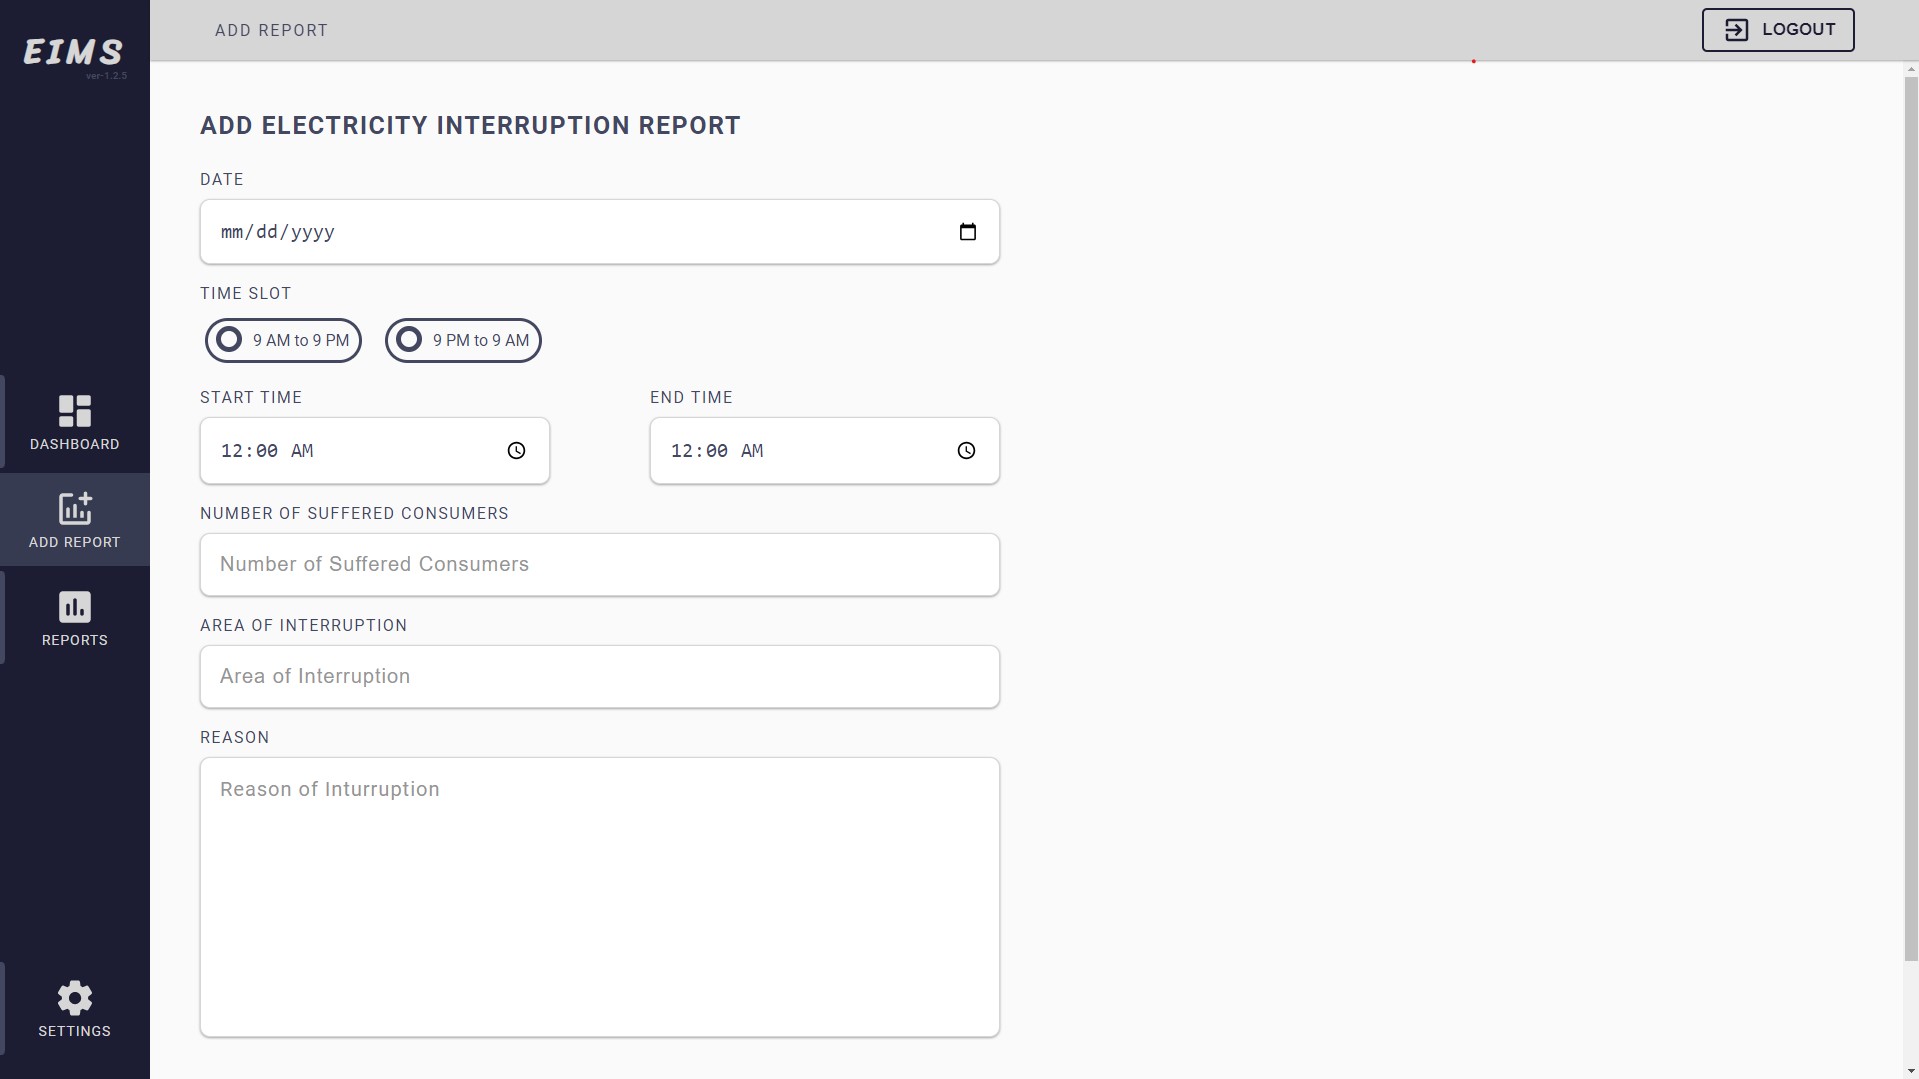1919x1079 pixels.
Task: Select the Add Report chart icon
Action: [75, 508]
